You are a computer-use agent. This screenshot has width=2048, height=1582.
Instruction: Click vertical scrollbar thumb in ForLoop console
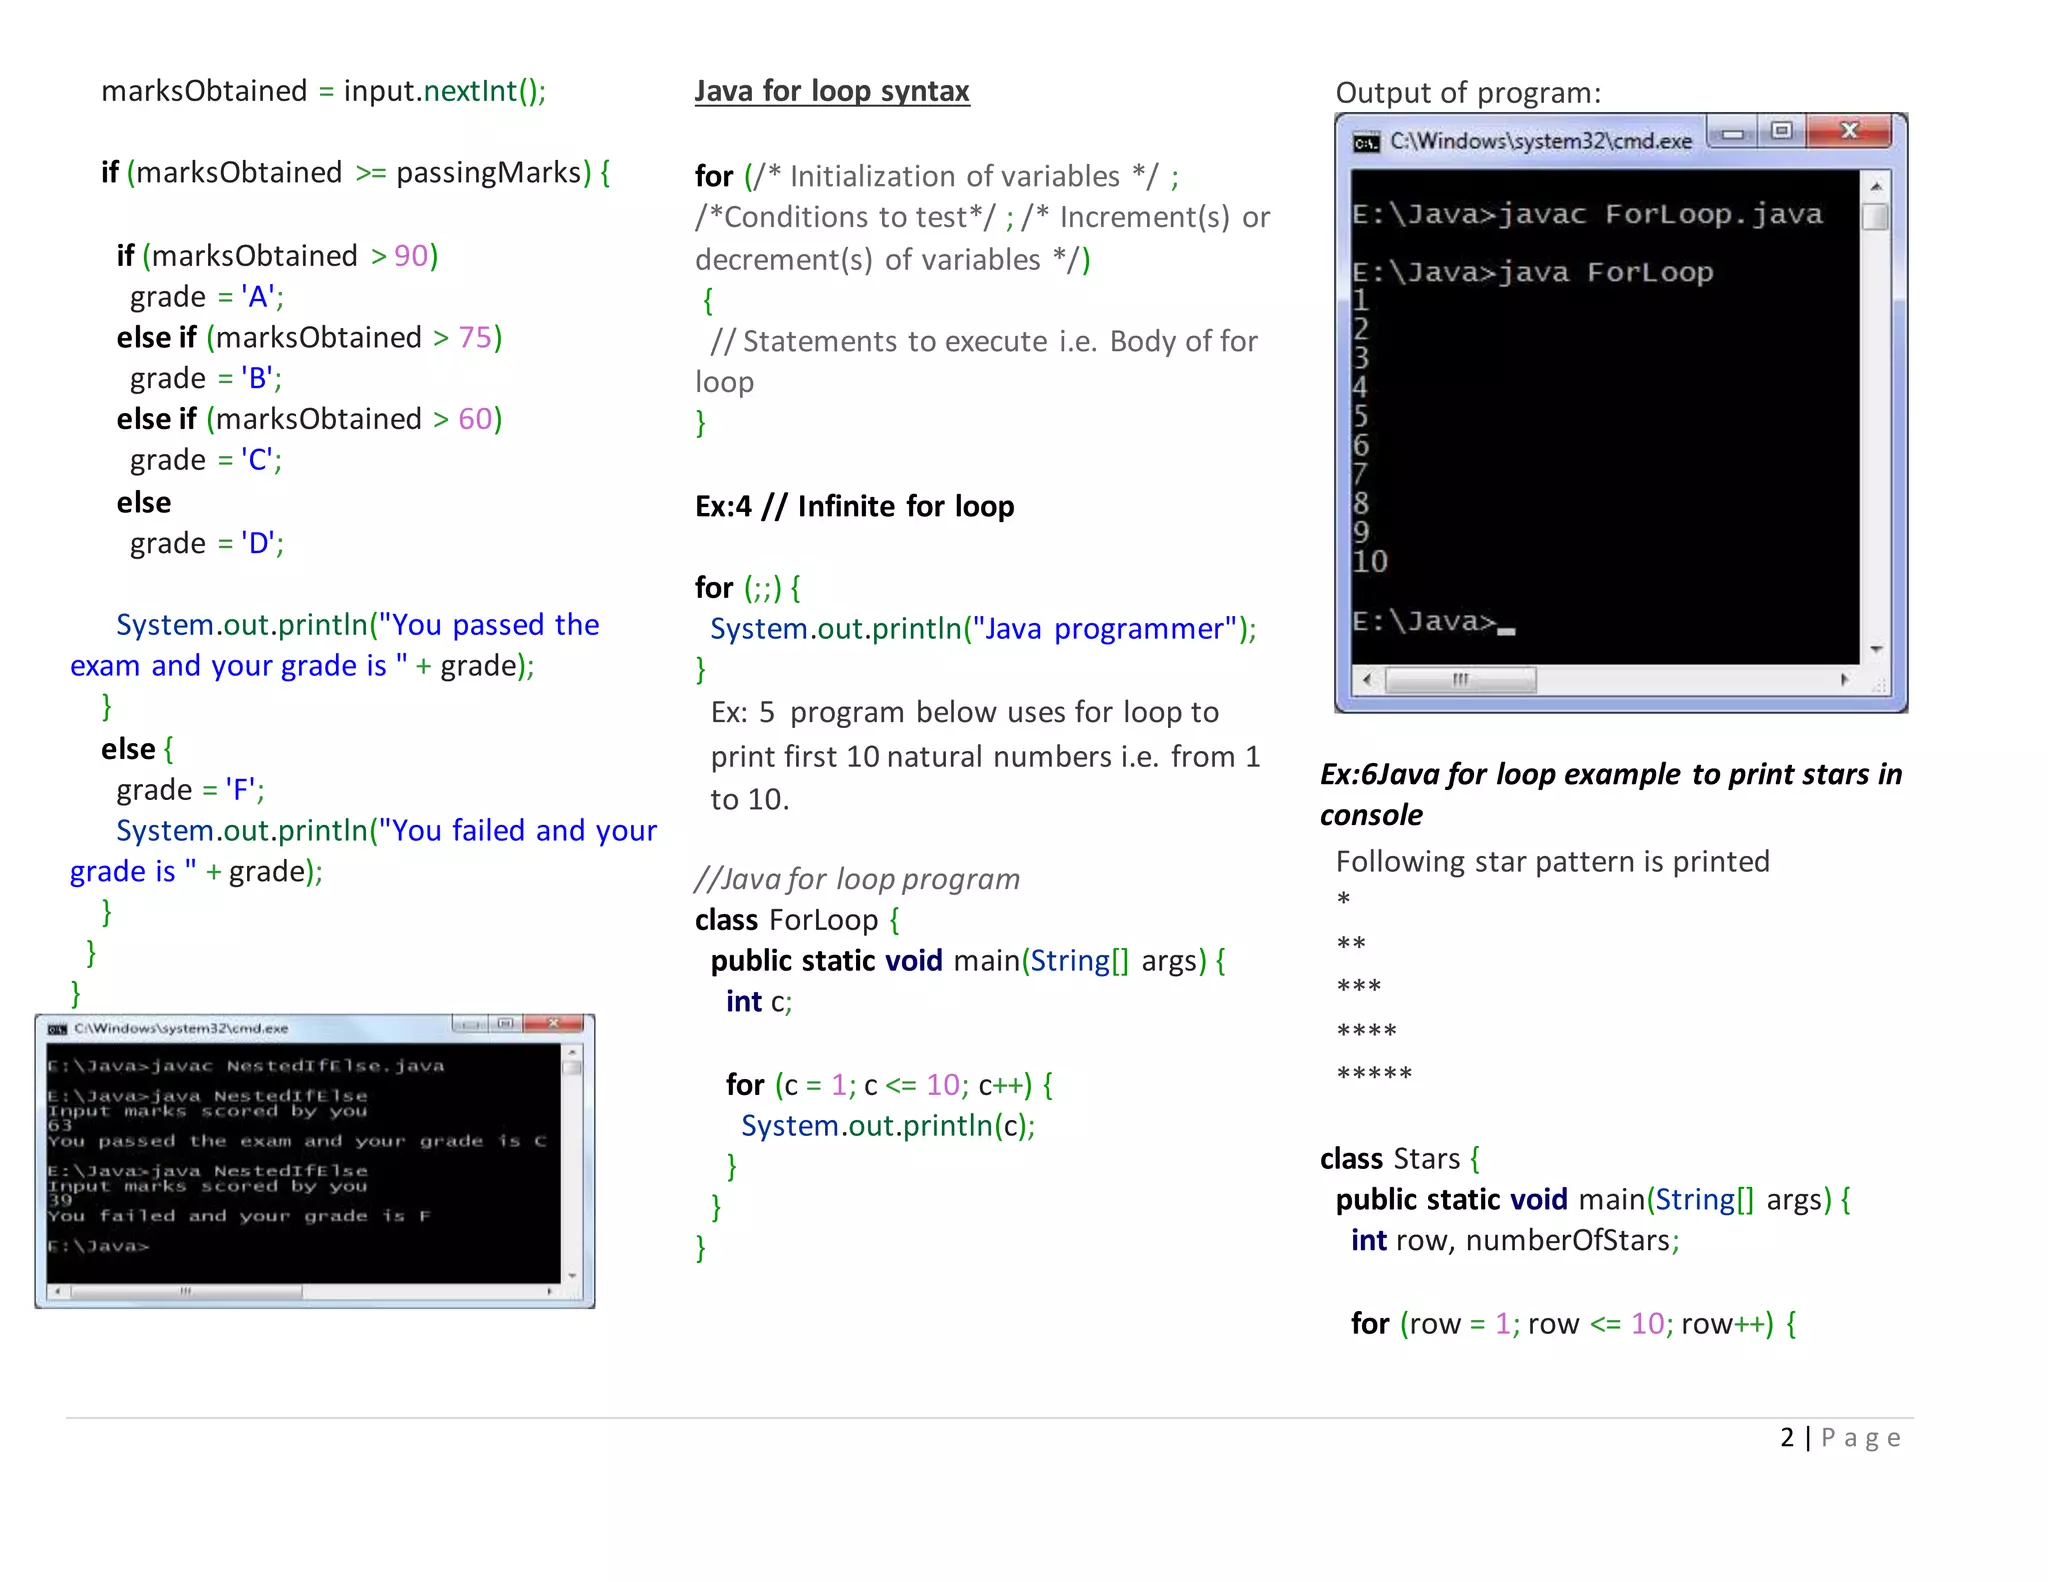coord(1876,217)
